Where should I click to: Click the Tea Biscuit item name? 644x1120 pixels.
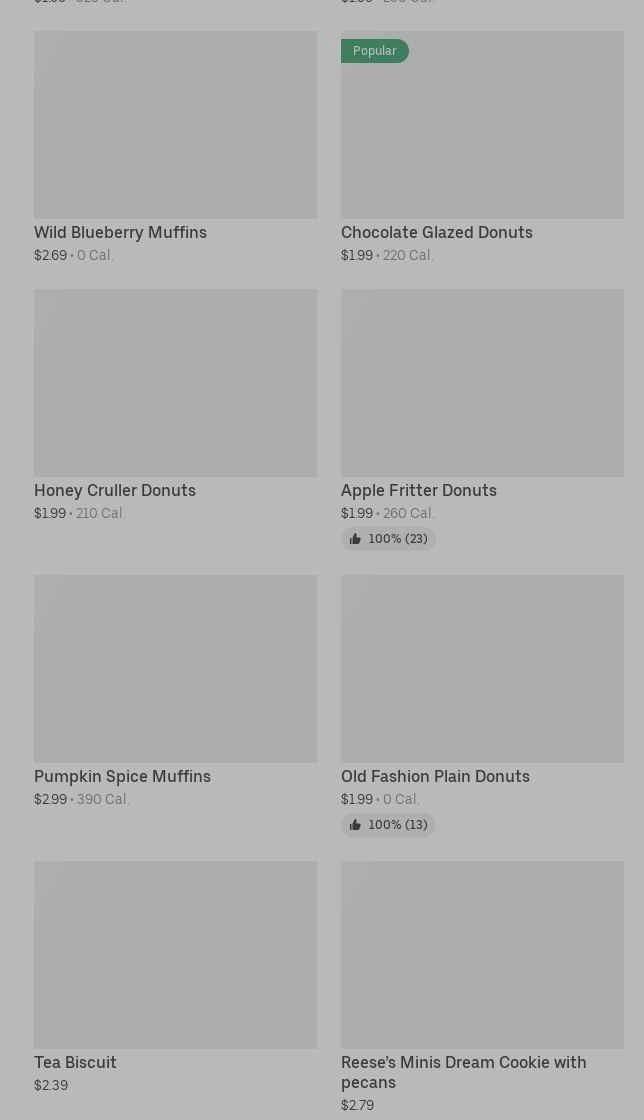pyautogui.click(x=75, y=1062)
